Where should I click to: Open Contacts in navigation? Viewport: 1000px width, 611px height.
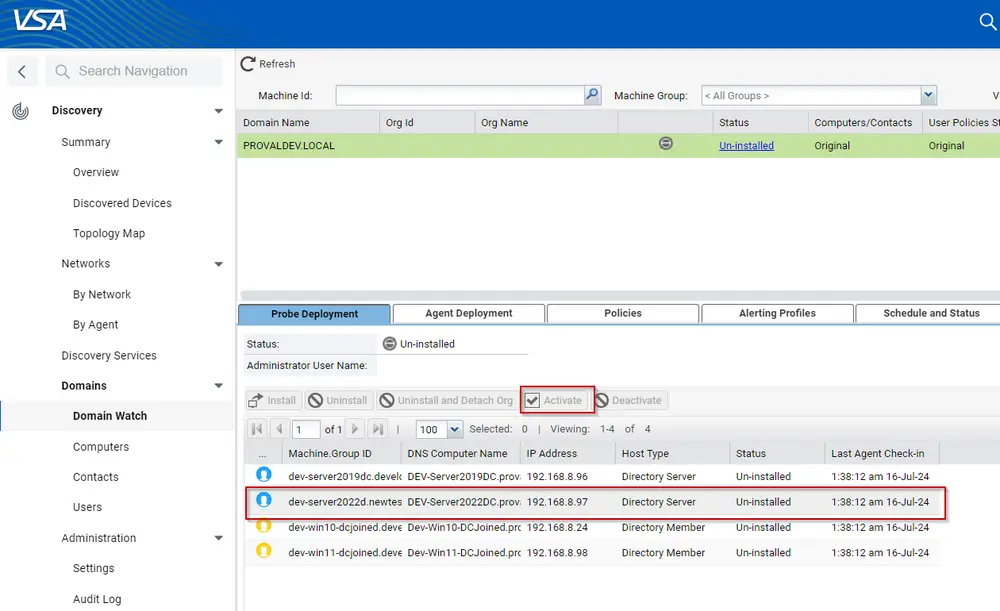(96, 477)
